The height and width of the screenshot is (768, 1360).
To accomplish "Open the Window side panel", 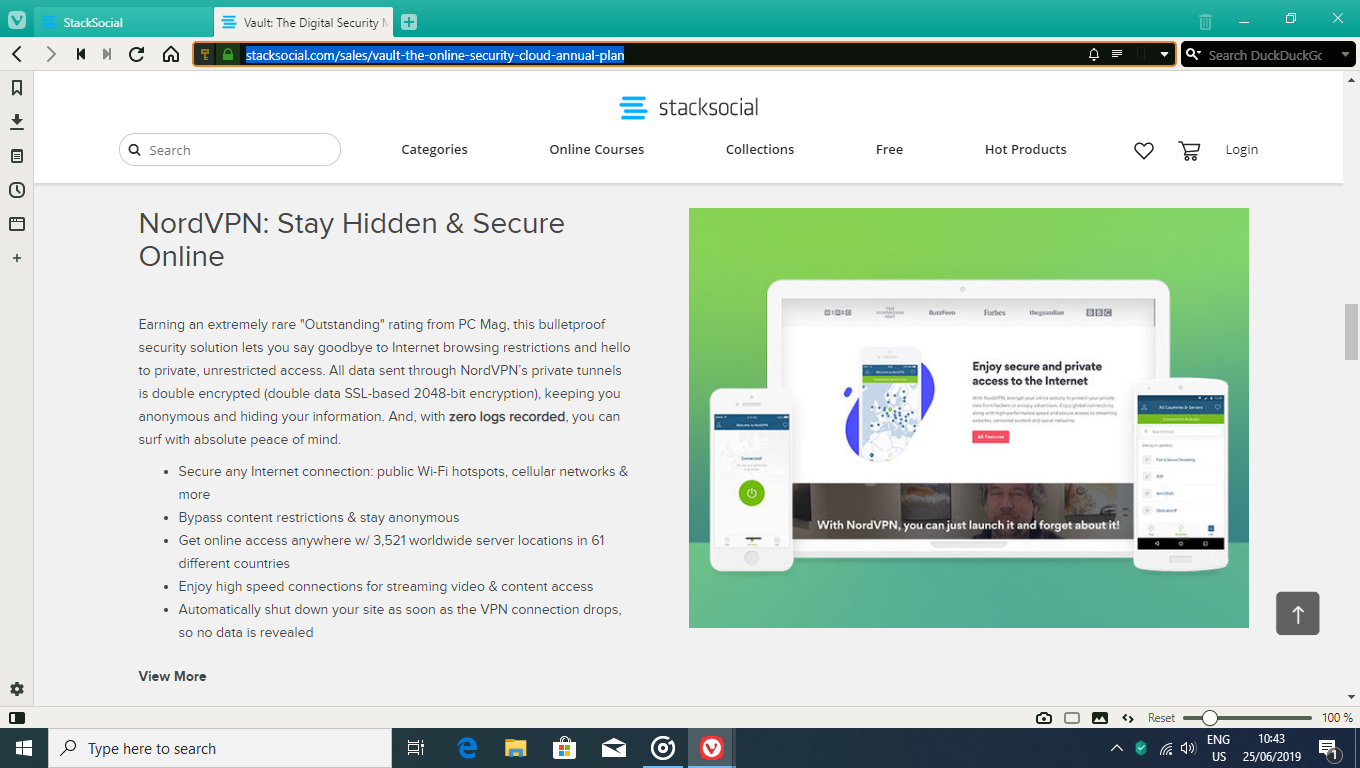I will (17, 224).
